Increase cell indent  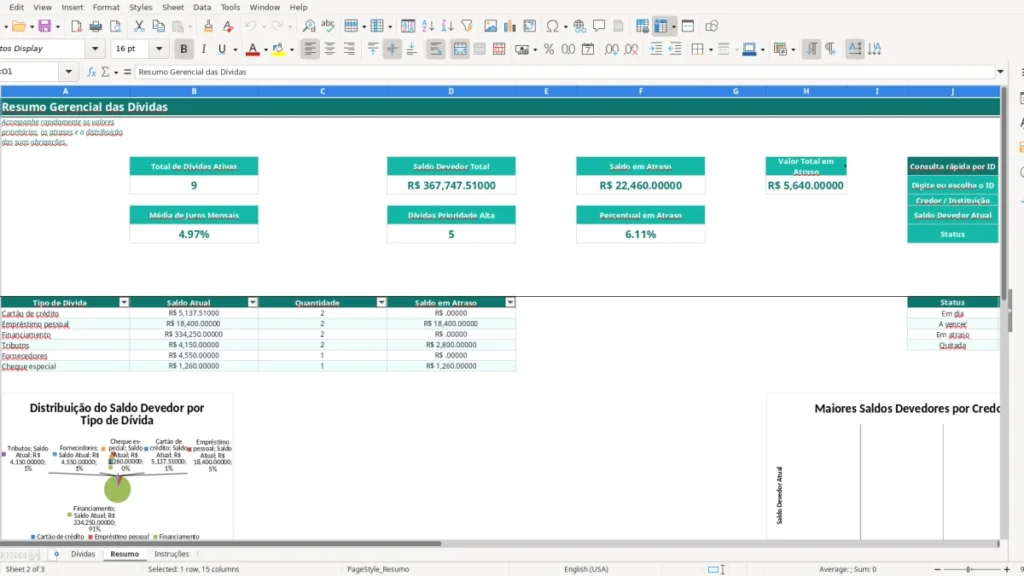tap(655, 49)
